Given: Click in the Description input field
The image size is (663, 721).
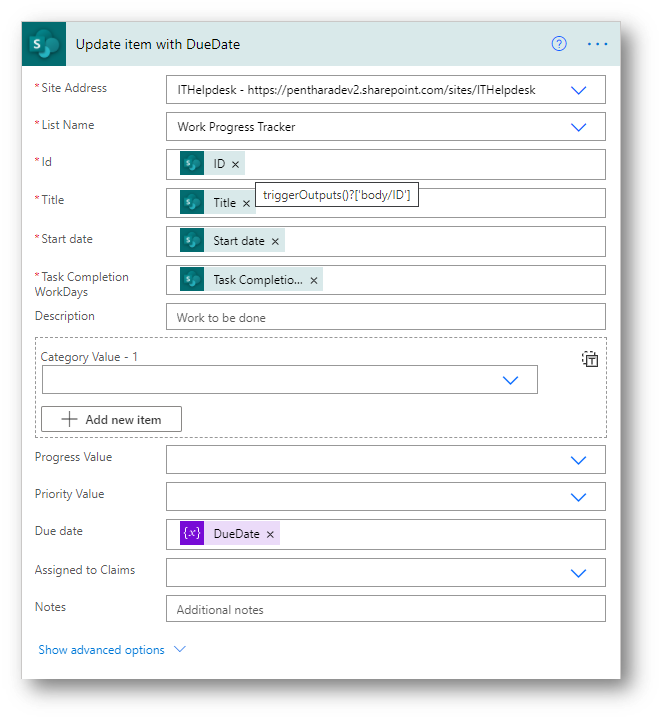Looking at the screenshot, I should click(x=386, y=317).
